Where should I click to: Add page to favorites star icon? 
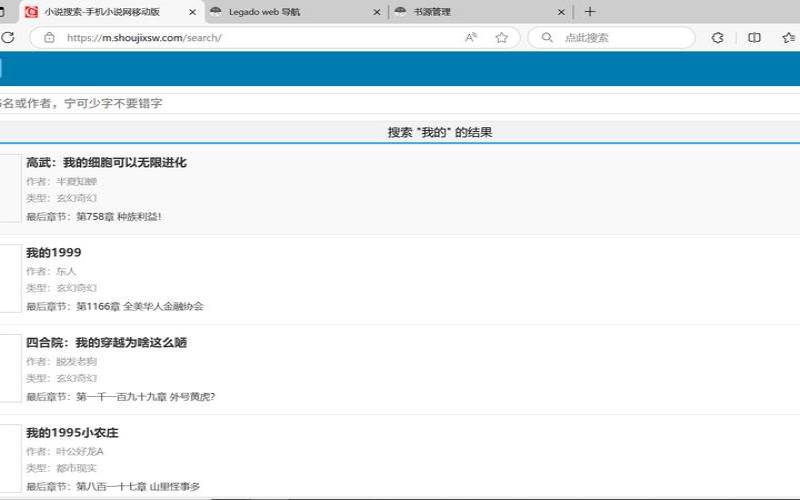tap(502, 38)
